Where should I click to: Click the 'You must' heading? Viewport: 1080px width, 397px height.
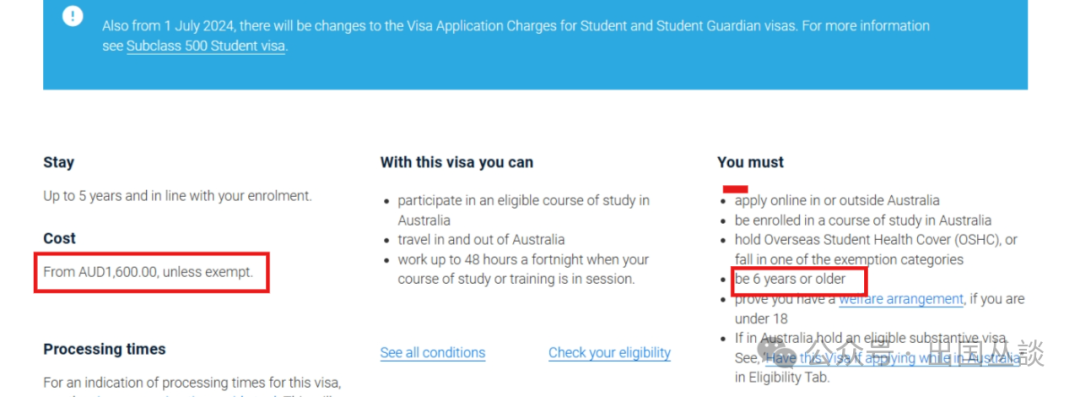click(x=750, y=163)
